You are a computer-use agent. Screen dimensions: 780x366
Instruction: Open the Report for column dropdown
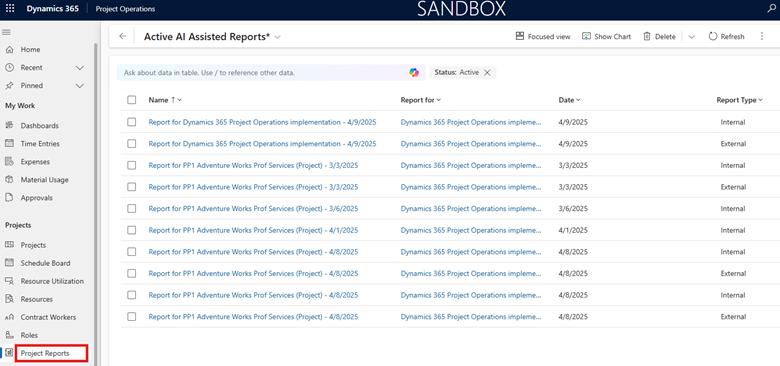point(439,100)
